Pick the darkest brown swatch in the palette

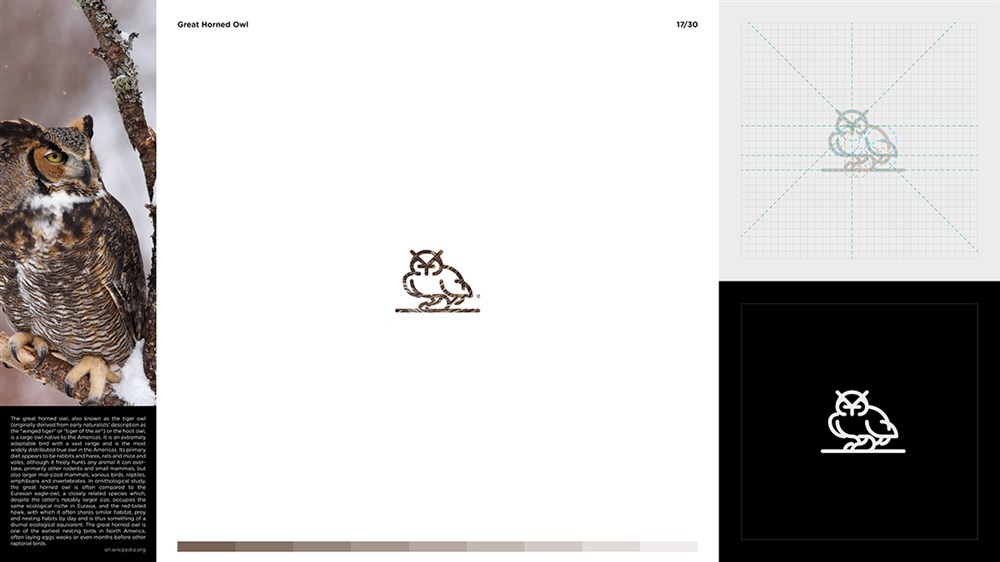(206, 547)
